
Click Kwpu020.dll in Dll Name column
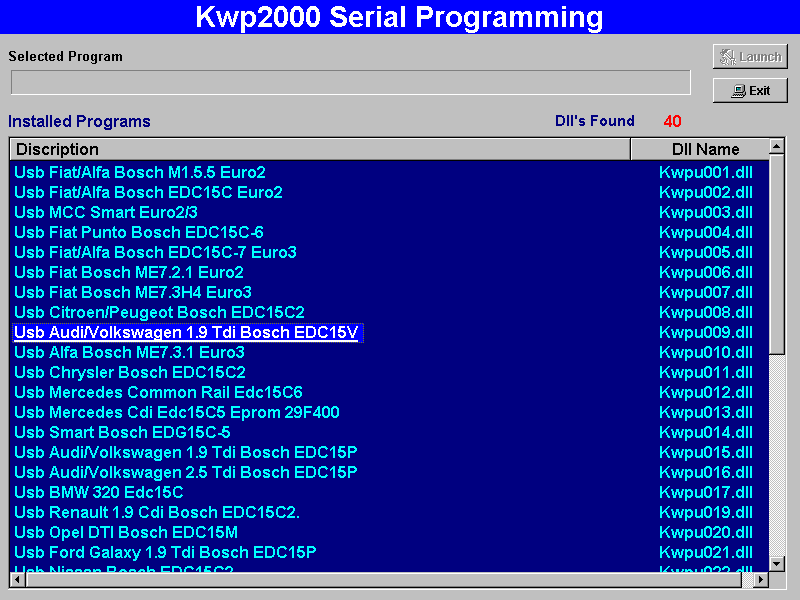[706, 532]
